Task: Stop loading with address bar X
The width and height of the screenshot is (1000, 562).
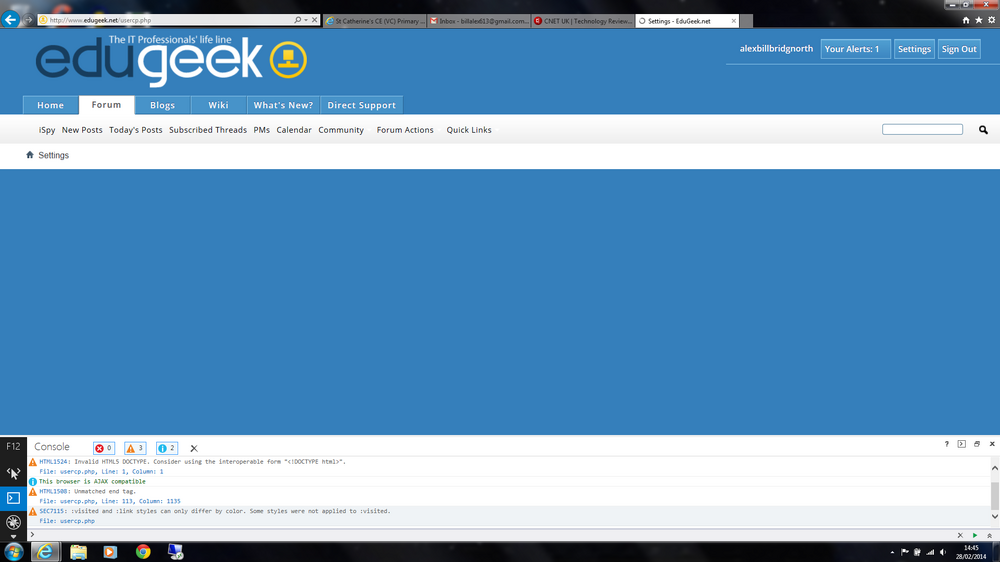Action: pyautogui.click(x=314, y=20)
